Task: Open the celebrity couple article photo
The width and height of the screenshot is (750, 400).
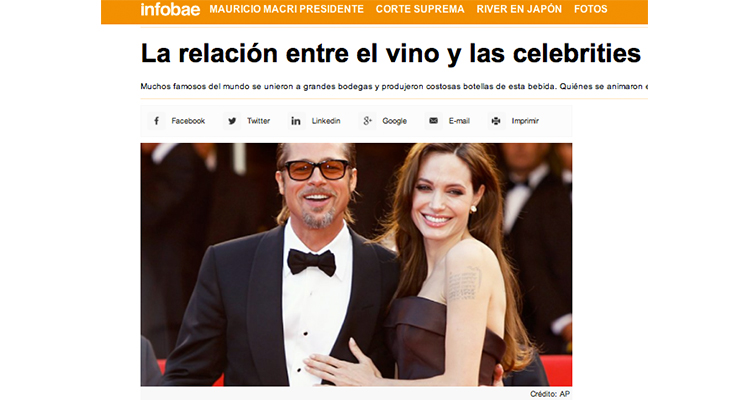Action: coord(356,265)
